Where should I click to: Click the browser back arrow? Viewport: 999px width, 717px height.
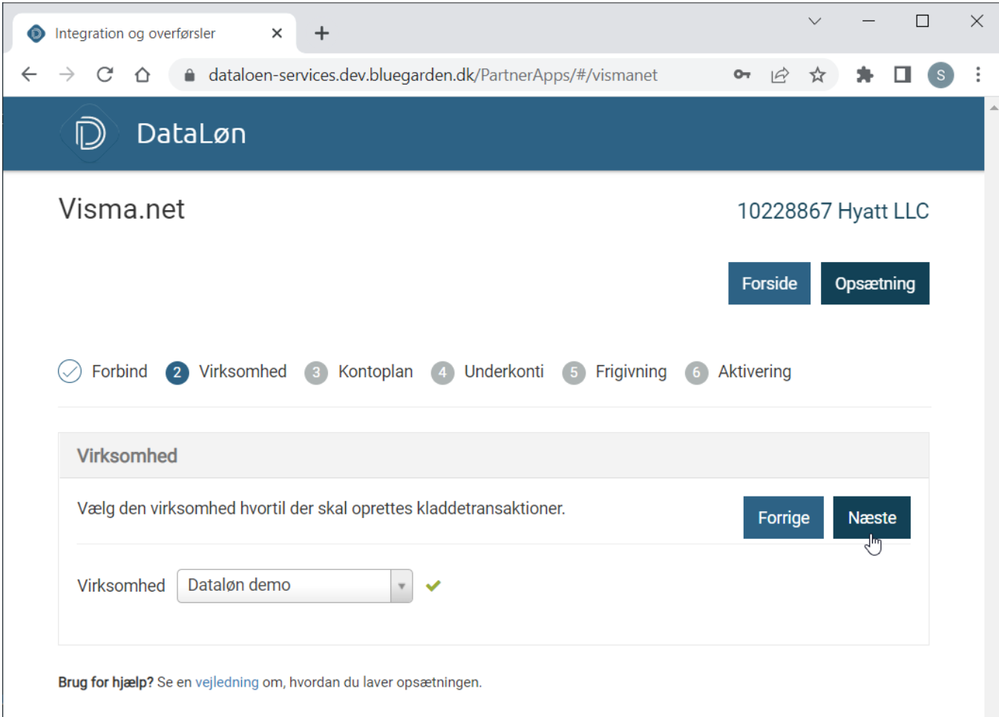[29, 75]
